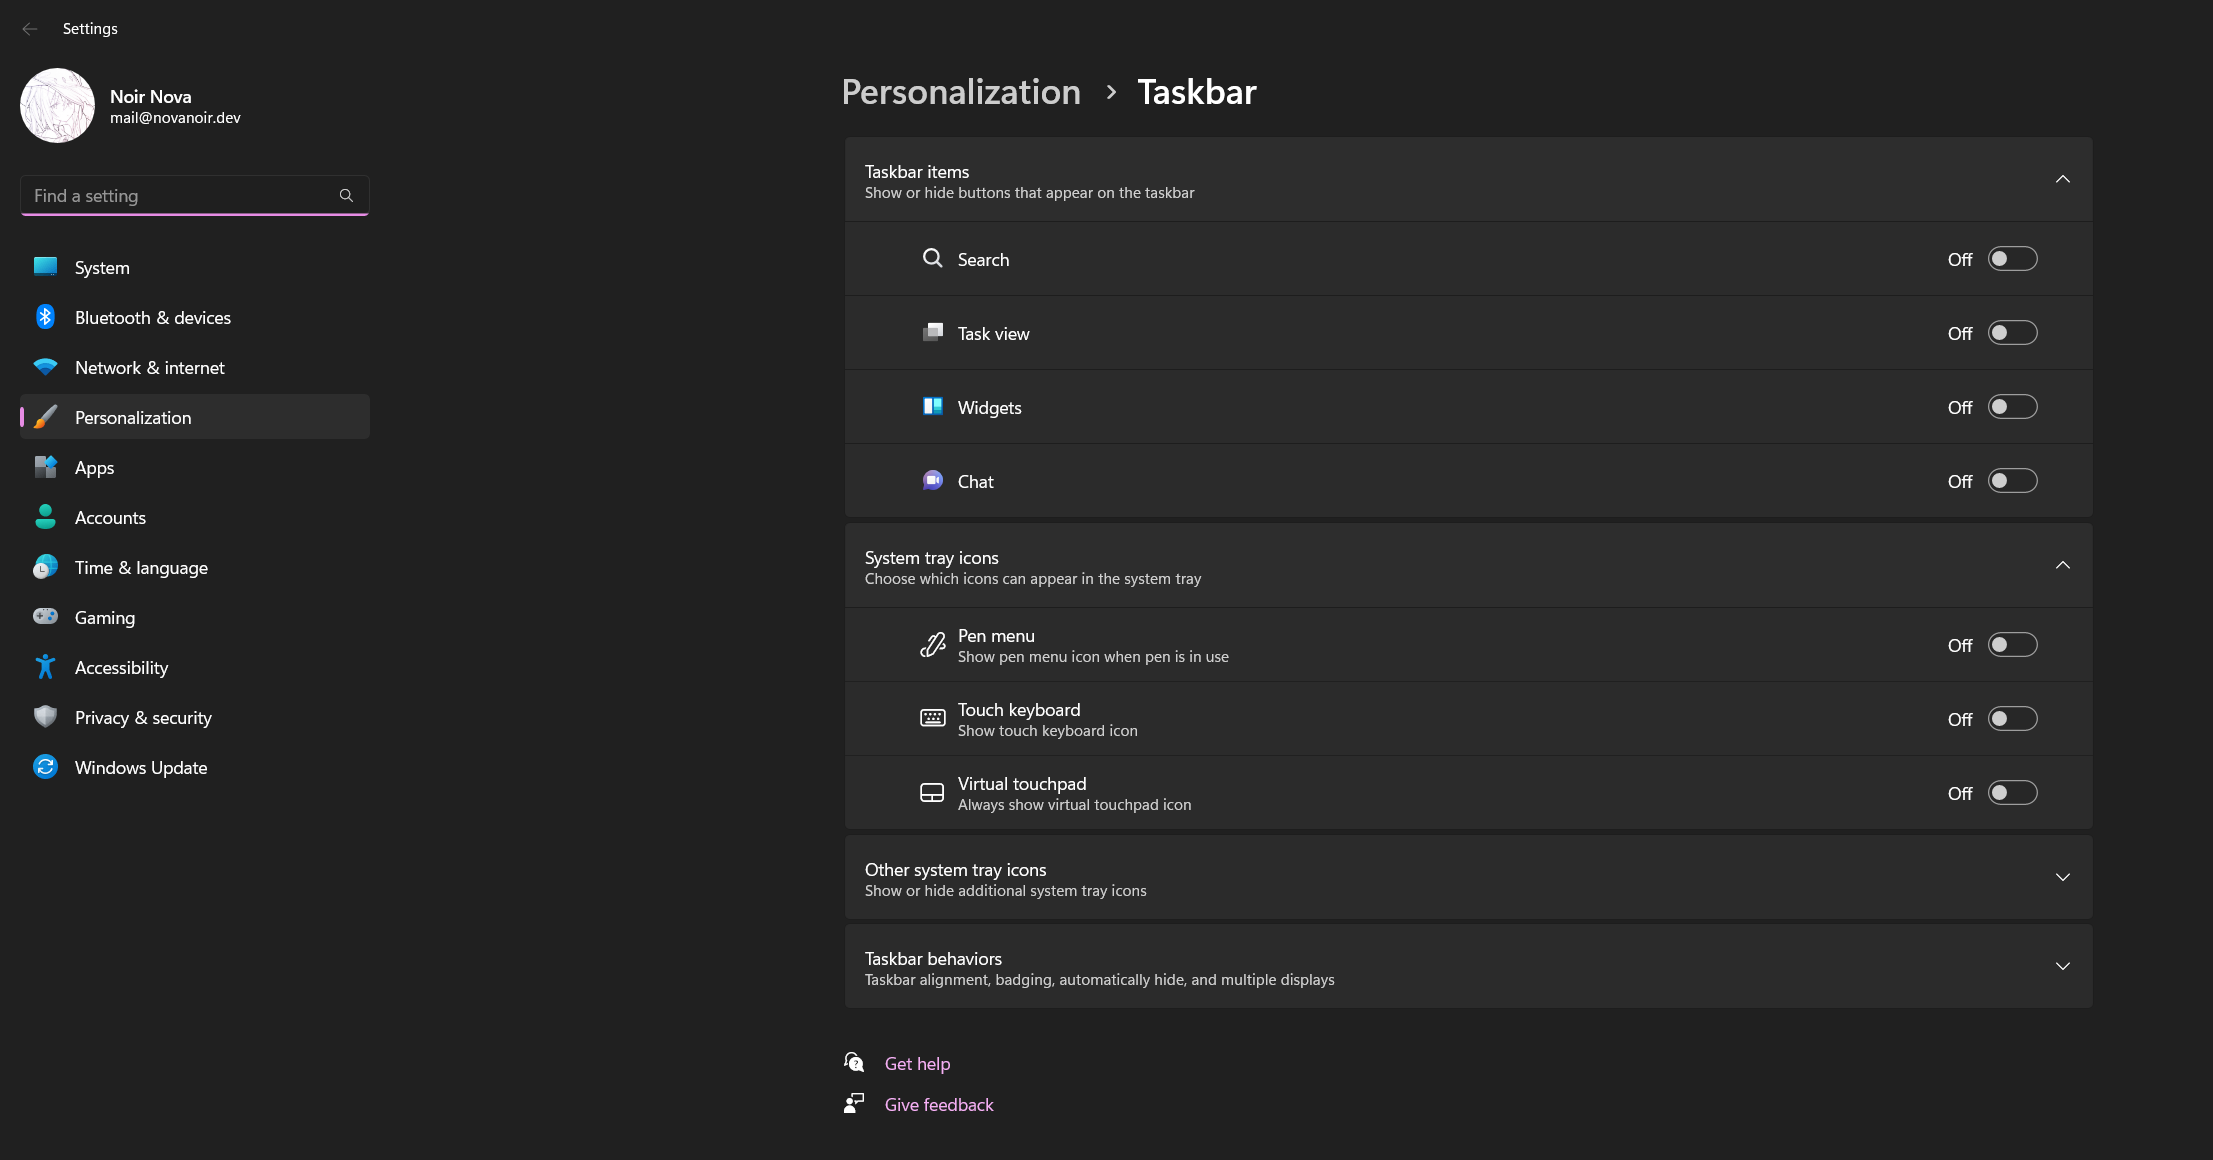Enable the Search taskbar toggle

click(x=2012, y=259)
